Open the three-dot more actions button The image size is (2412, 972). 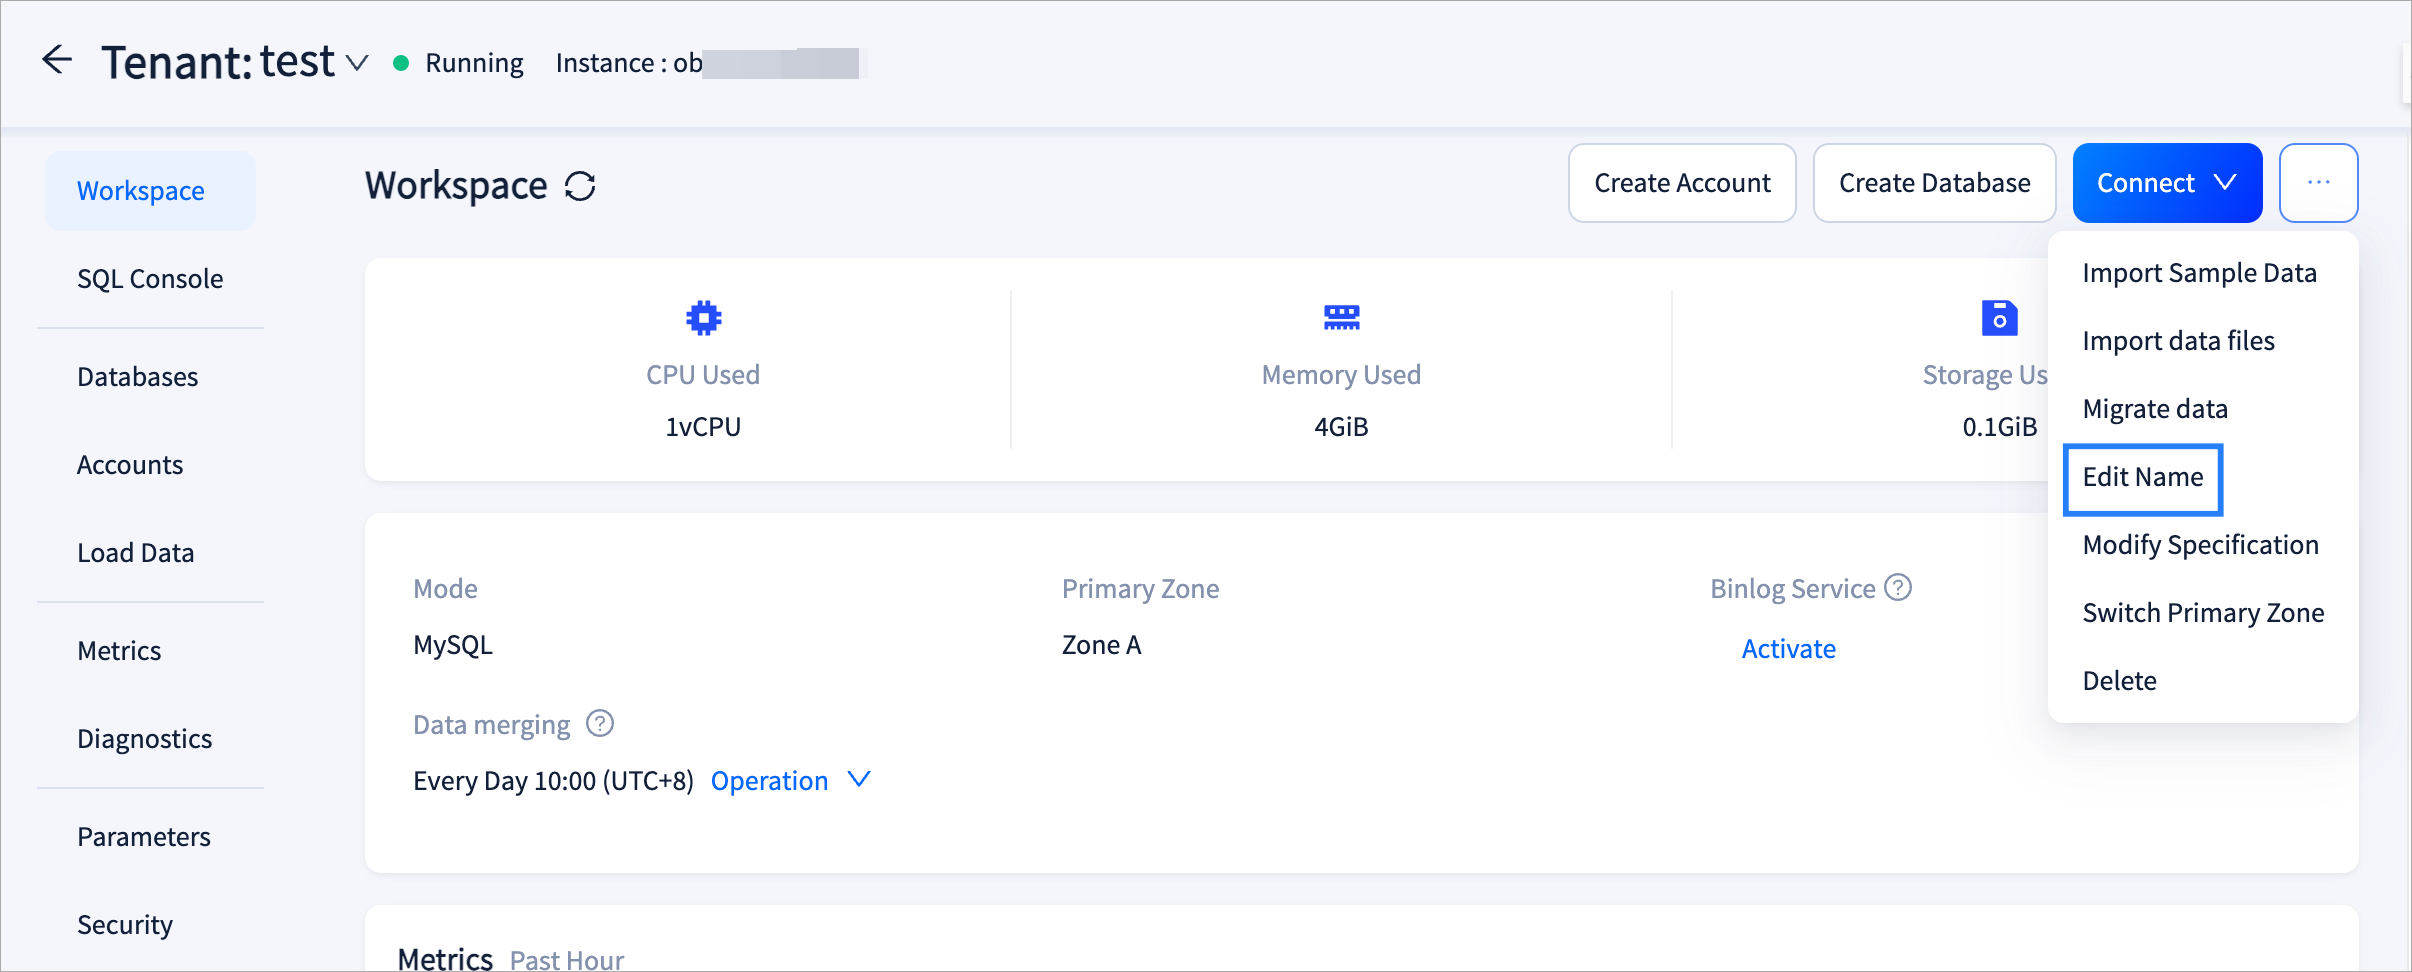coord(2318,183)
